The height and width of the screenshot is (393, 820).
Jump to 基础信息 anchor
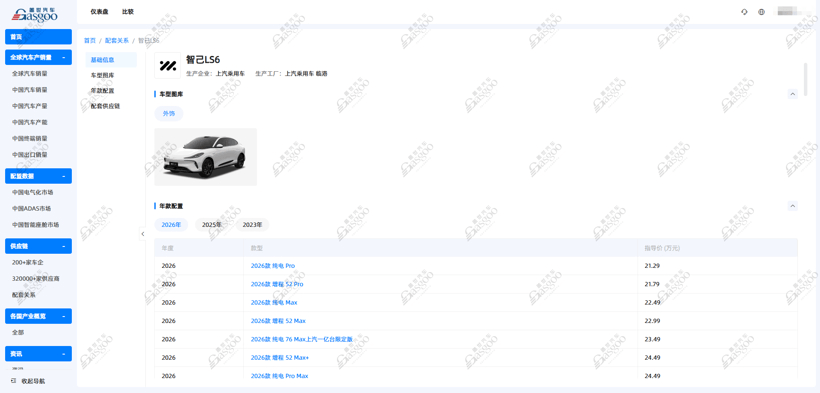click(111, 60)
